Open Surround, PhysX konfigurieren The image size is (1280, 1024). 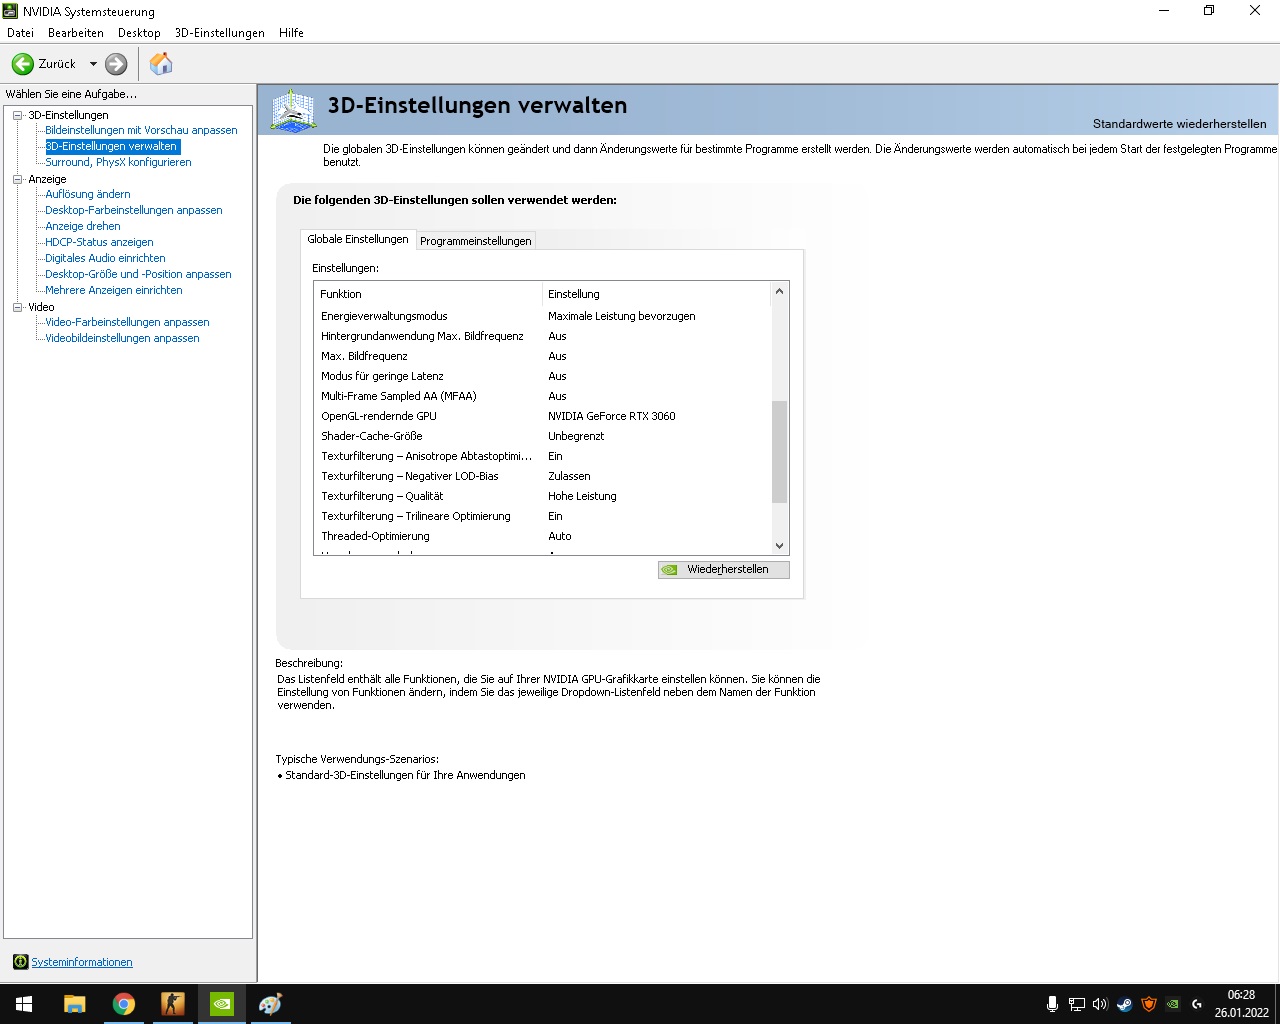pyautogui.click(x=118, y=162)
